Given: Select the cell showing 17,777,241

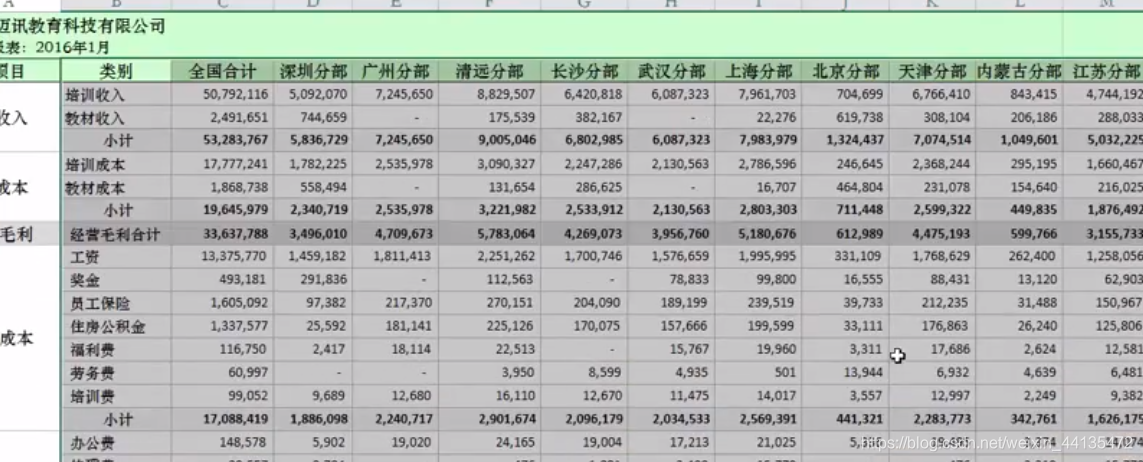Looking at the screenshot, I should click(x=222, y=165).
